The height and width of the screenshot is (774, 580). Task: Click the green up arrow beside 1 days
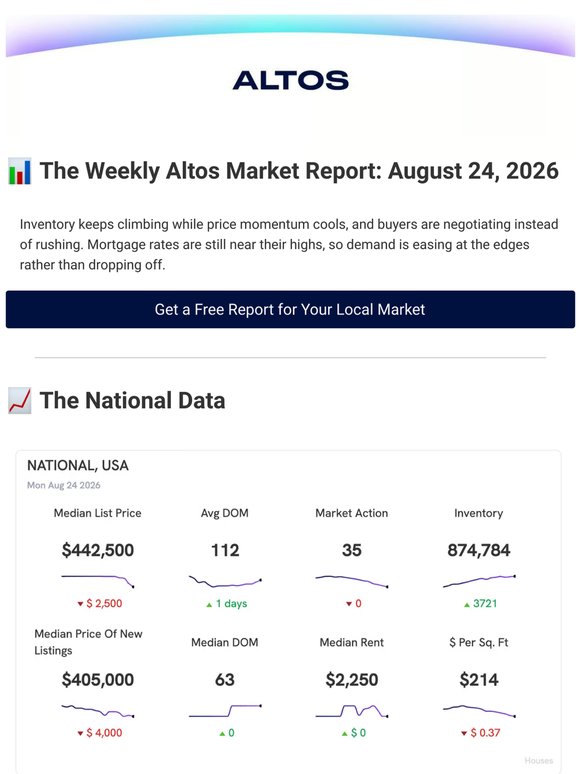209,604
